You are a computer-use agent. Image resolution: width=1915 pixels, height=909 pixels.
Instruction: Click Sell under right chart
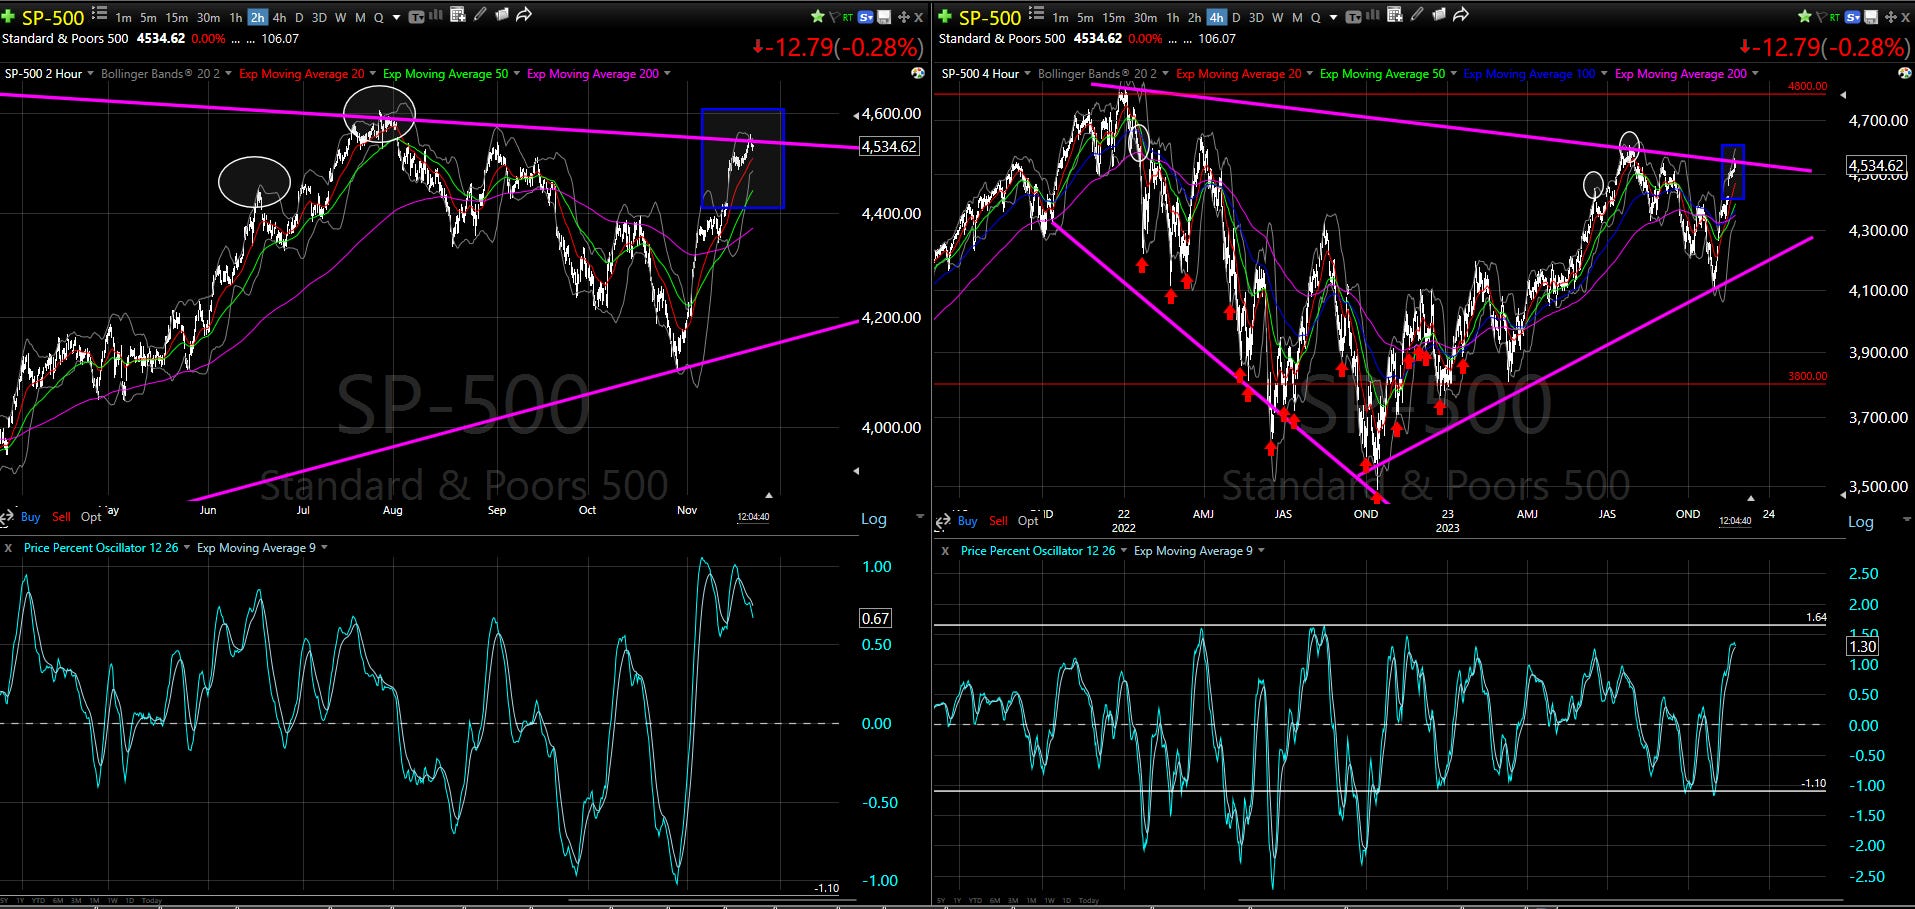[998, 521]
